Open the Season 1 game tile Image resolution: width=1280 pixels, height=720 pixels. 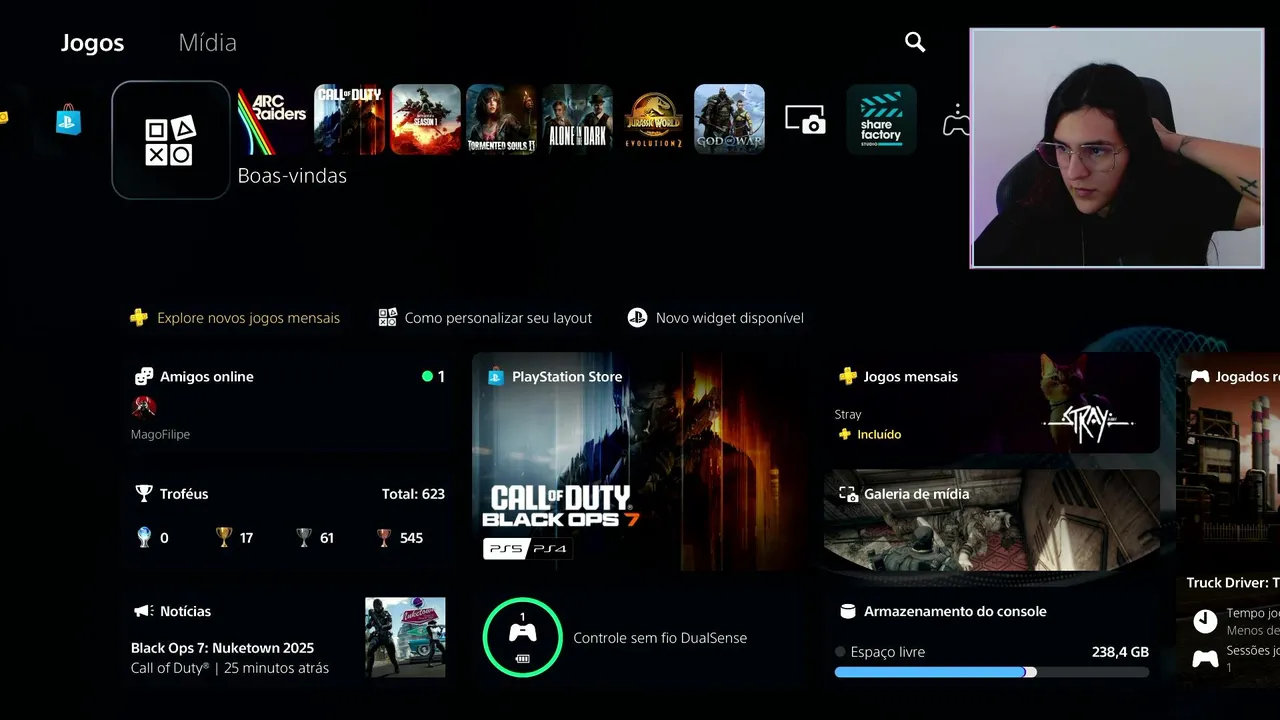[x=425, y=120]
